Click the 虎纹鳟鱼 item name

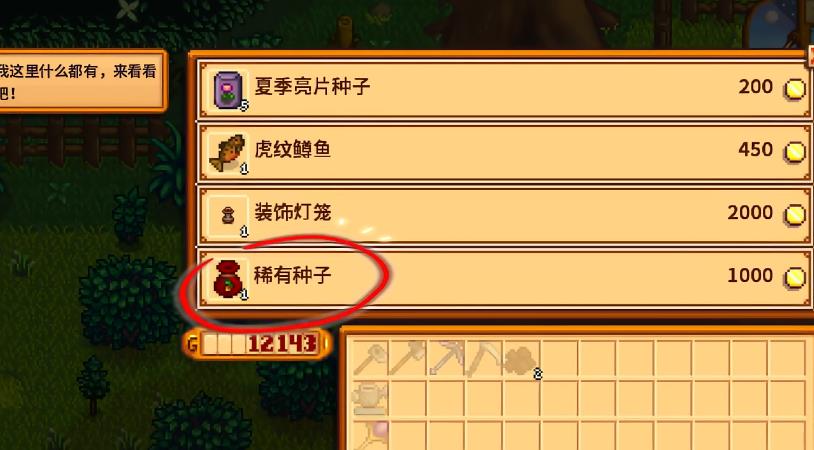(292, 149)
